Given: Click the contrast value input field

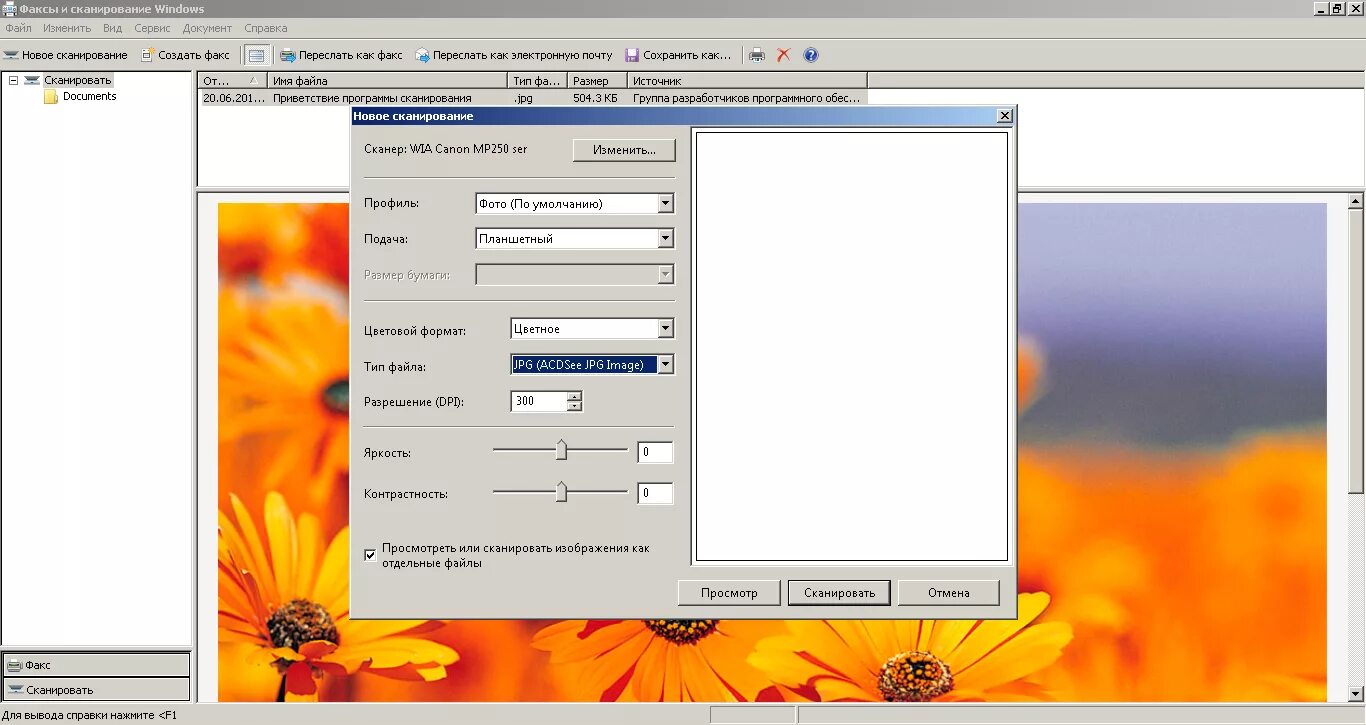Looking at the screenshot, I should [x=655, y=493].
